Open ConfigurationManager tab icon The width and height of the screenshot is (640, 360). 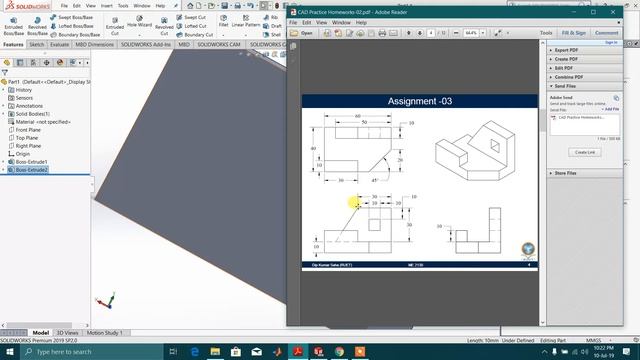click(33, 62)
